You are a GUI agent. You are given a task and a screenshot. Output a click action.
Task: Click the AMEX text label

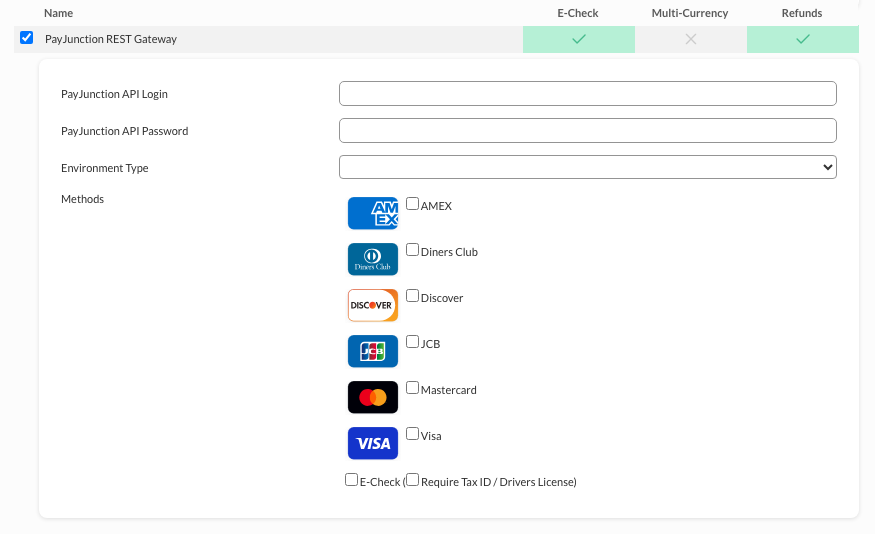tap(436, 206)
